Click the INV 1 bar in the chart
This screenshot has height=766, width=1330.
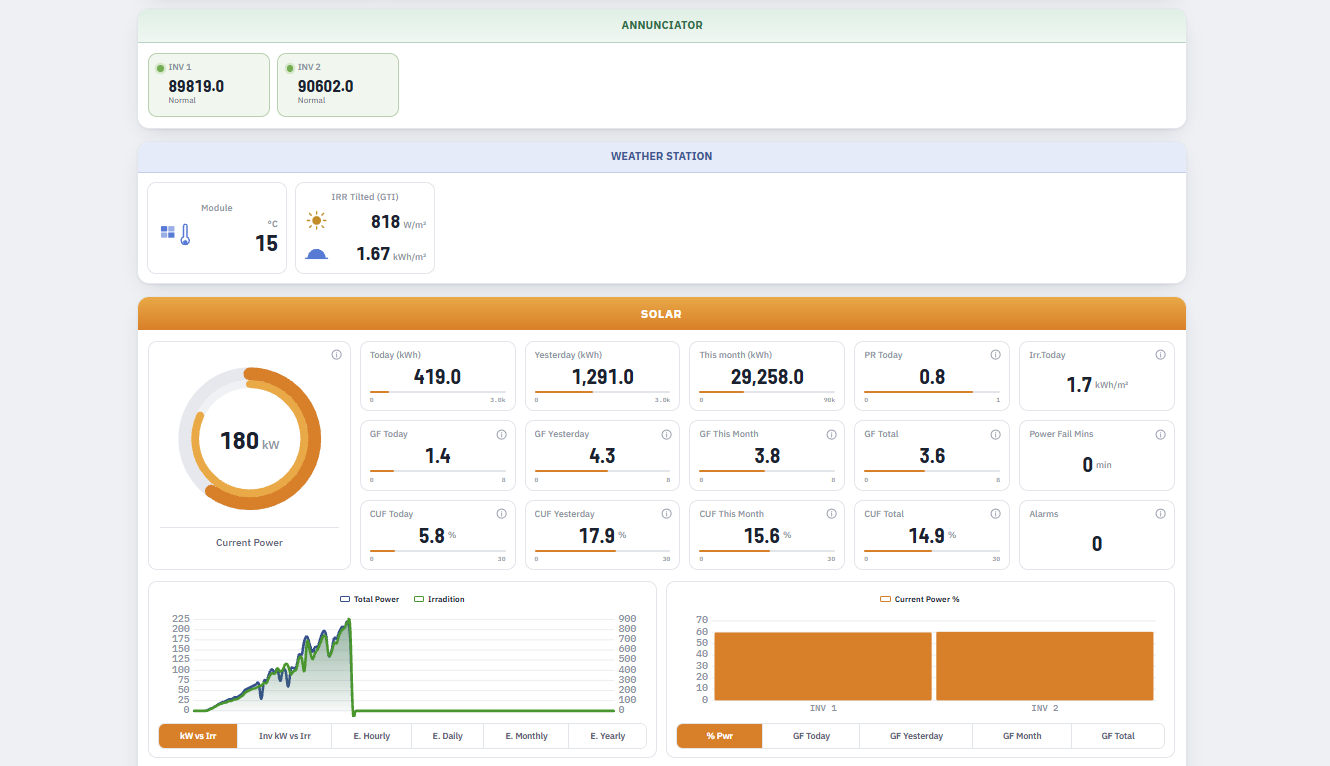[823, 666]
